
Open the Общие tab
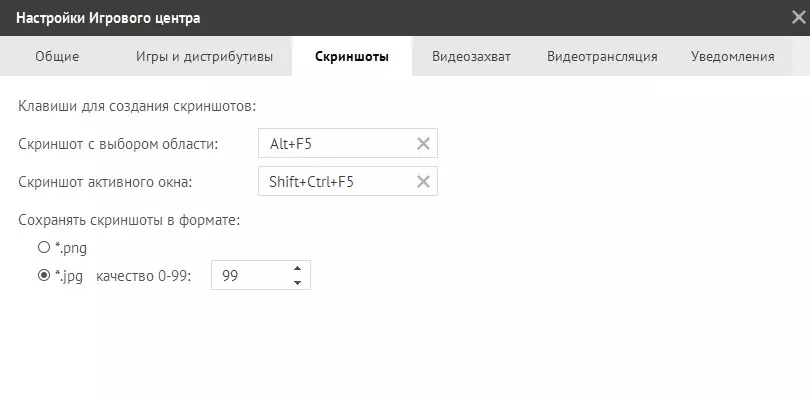[57, 57]
